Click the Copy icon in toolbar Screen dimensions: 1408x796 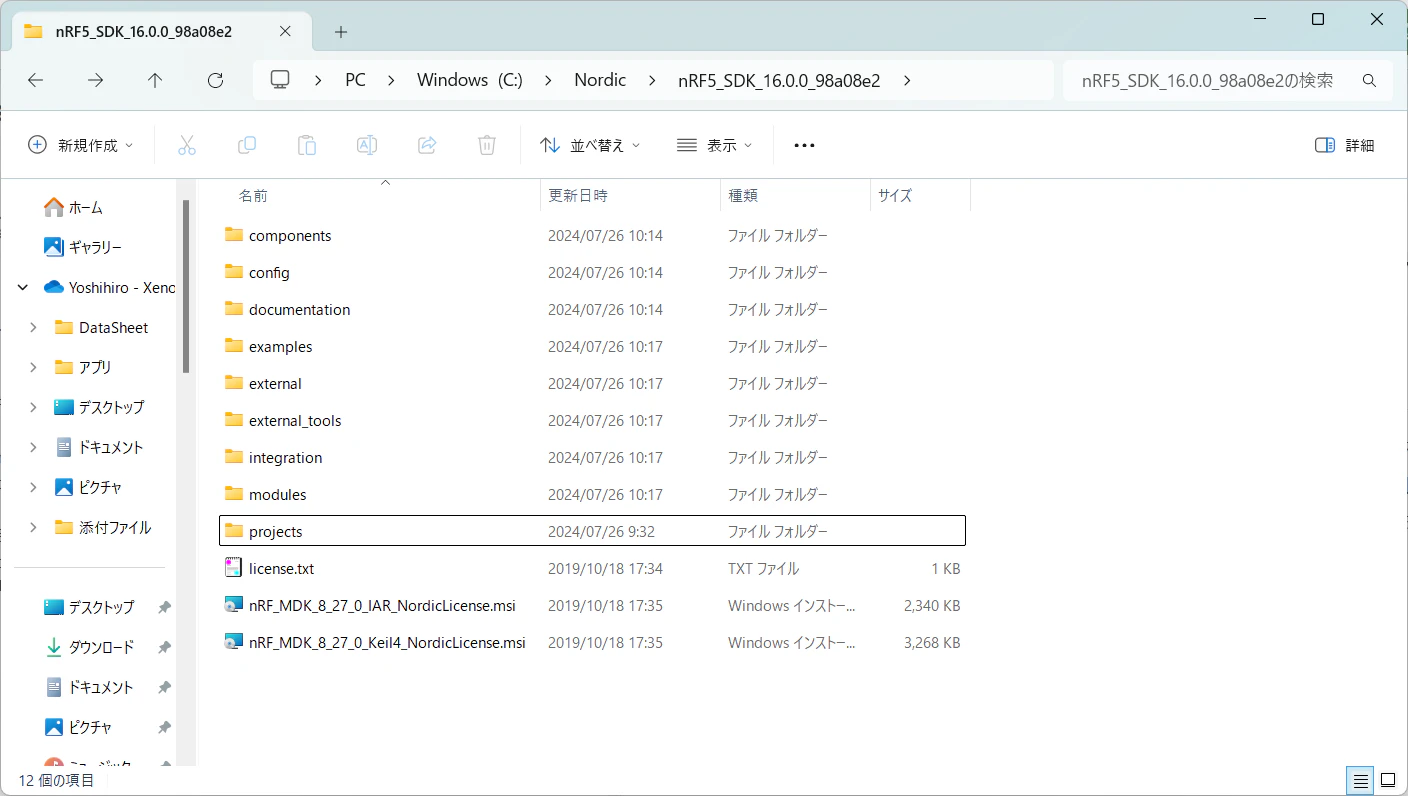click(247, 145)
